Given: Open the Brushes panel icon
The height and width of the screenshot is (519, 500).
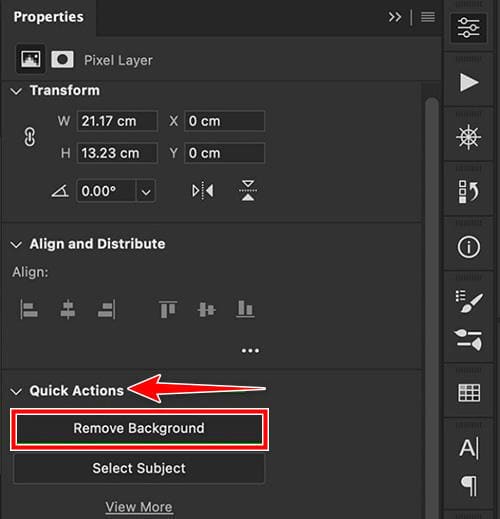Looking at the screenshot, I should click(x=469, y=301).
